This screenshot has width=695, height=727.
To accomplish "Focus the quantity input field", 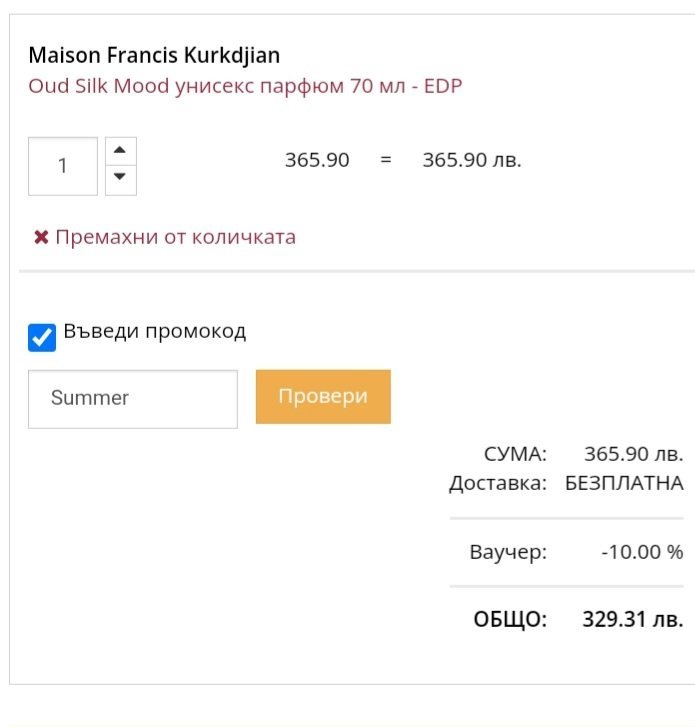I will pos(63,166).
